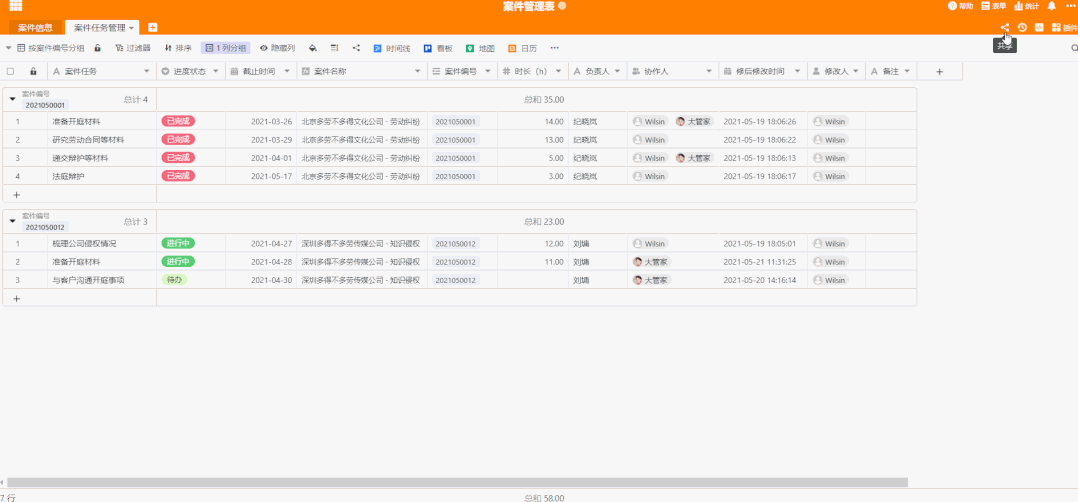Open the Map (地图) plugin
The width and height of the screenshot is (1078, 502).
click(x=480, y=48)
